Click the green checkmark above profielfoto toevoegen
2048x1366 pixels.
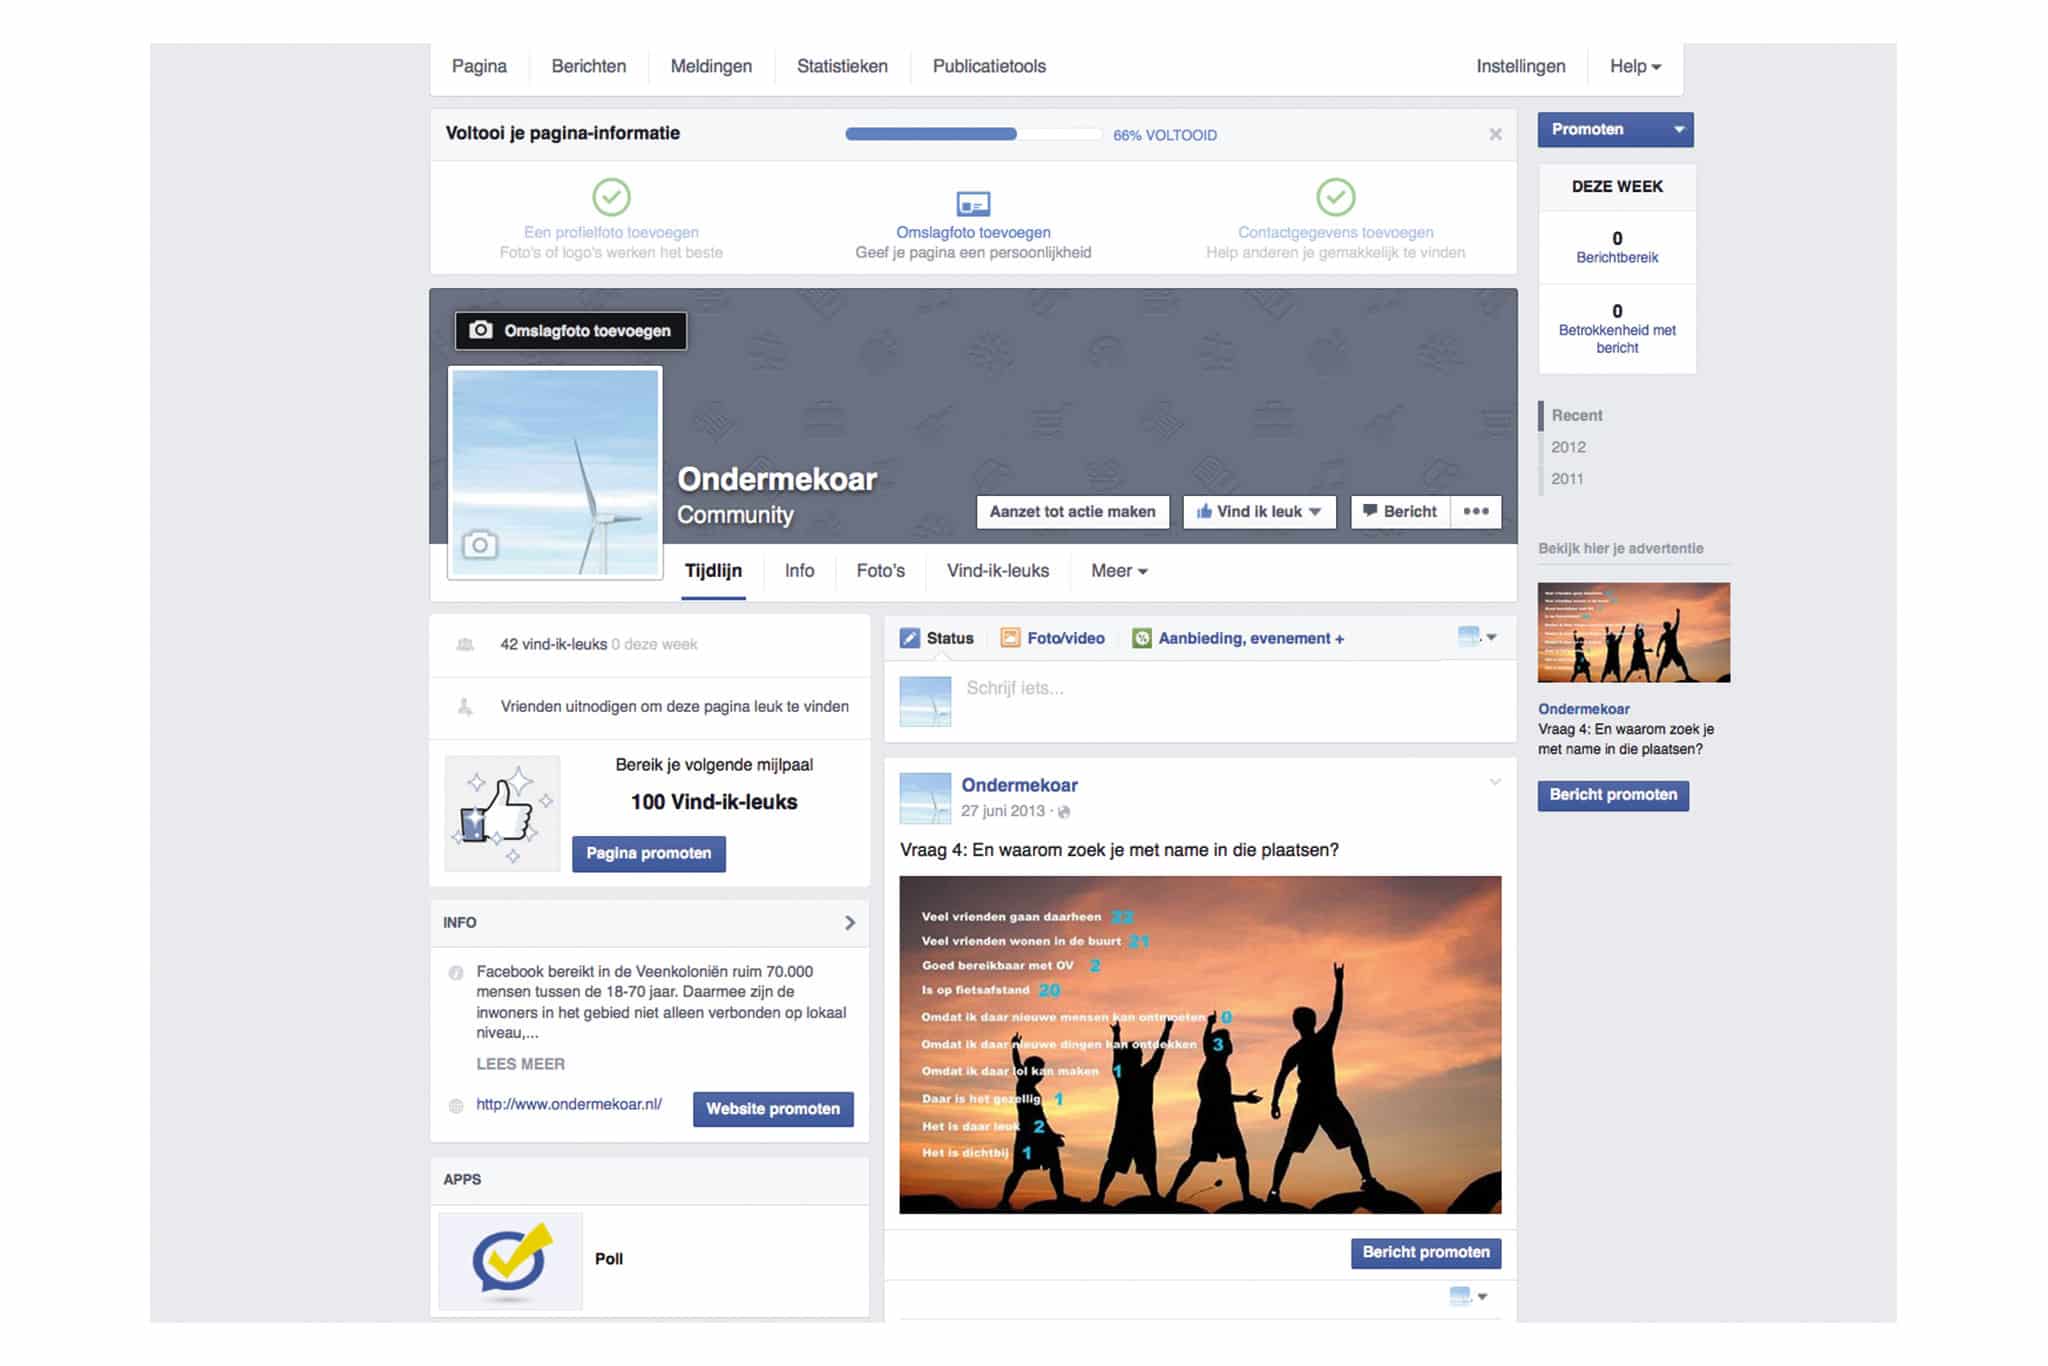click(x=611, y=197)
